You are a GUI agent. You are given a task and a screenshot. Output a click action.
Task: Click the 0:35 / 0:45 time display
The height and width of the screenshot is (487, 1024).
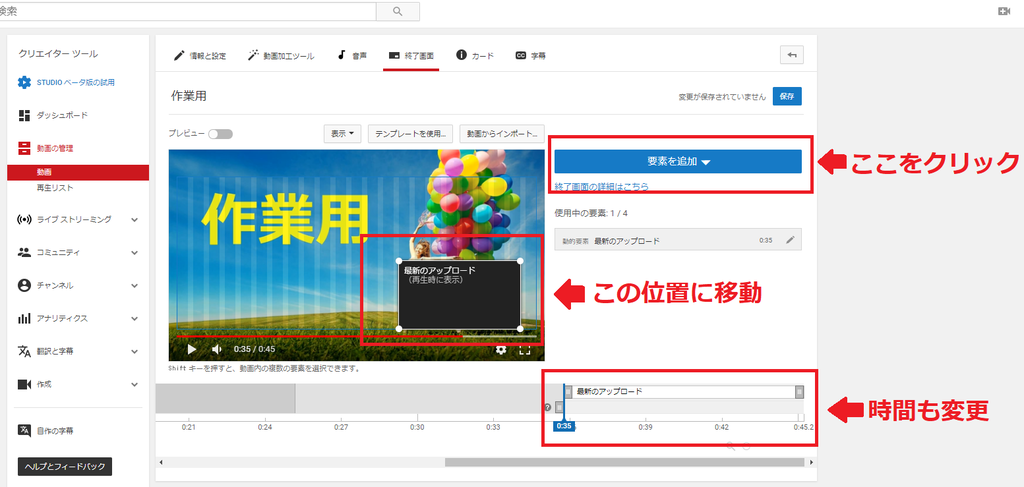tap(255, 349)
